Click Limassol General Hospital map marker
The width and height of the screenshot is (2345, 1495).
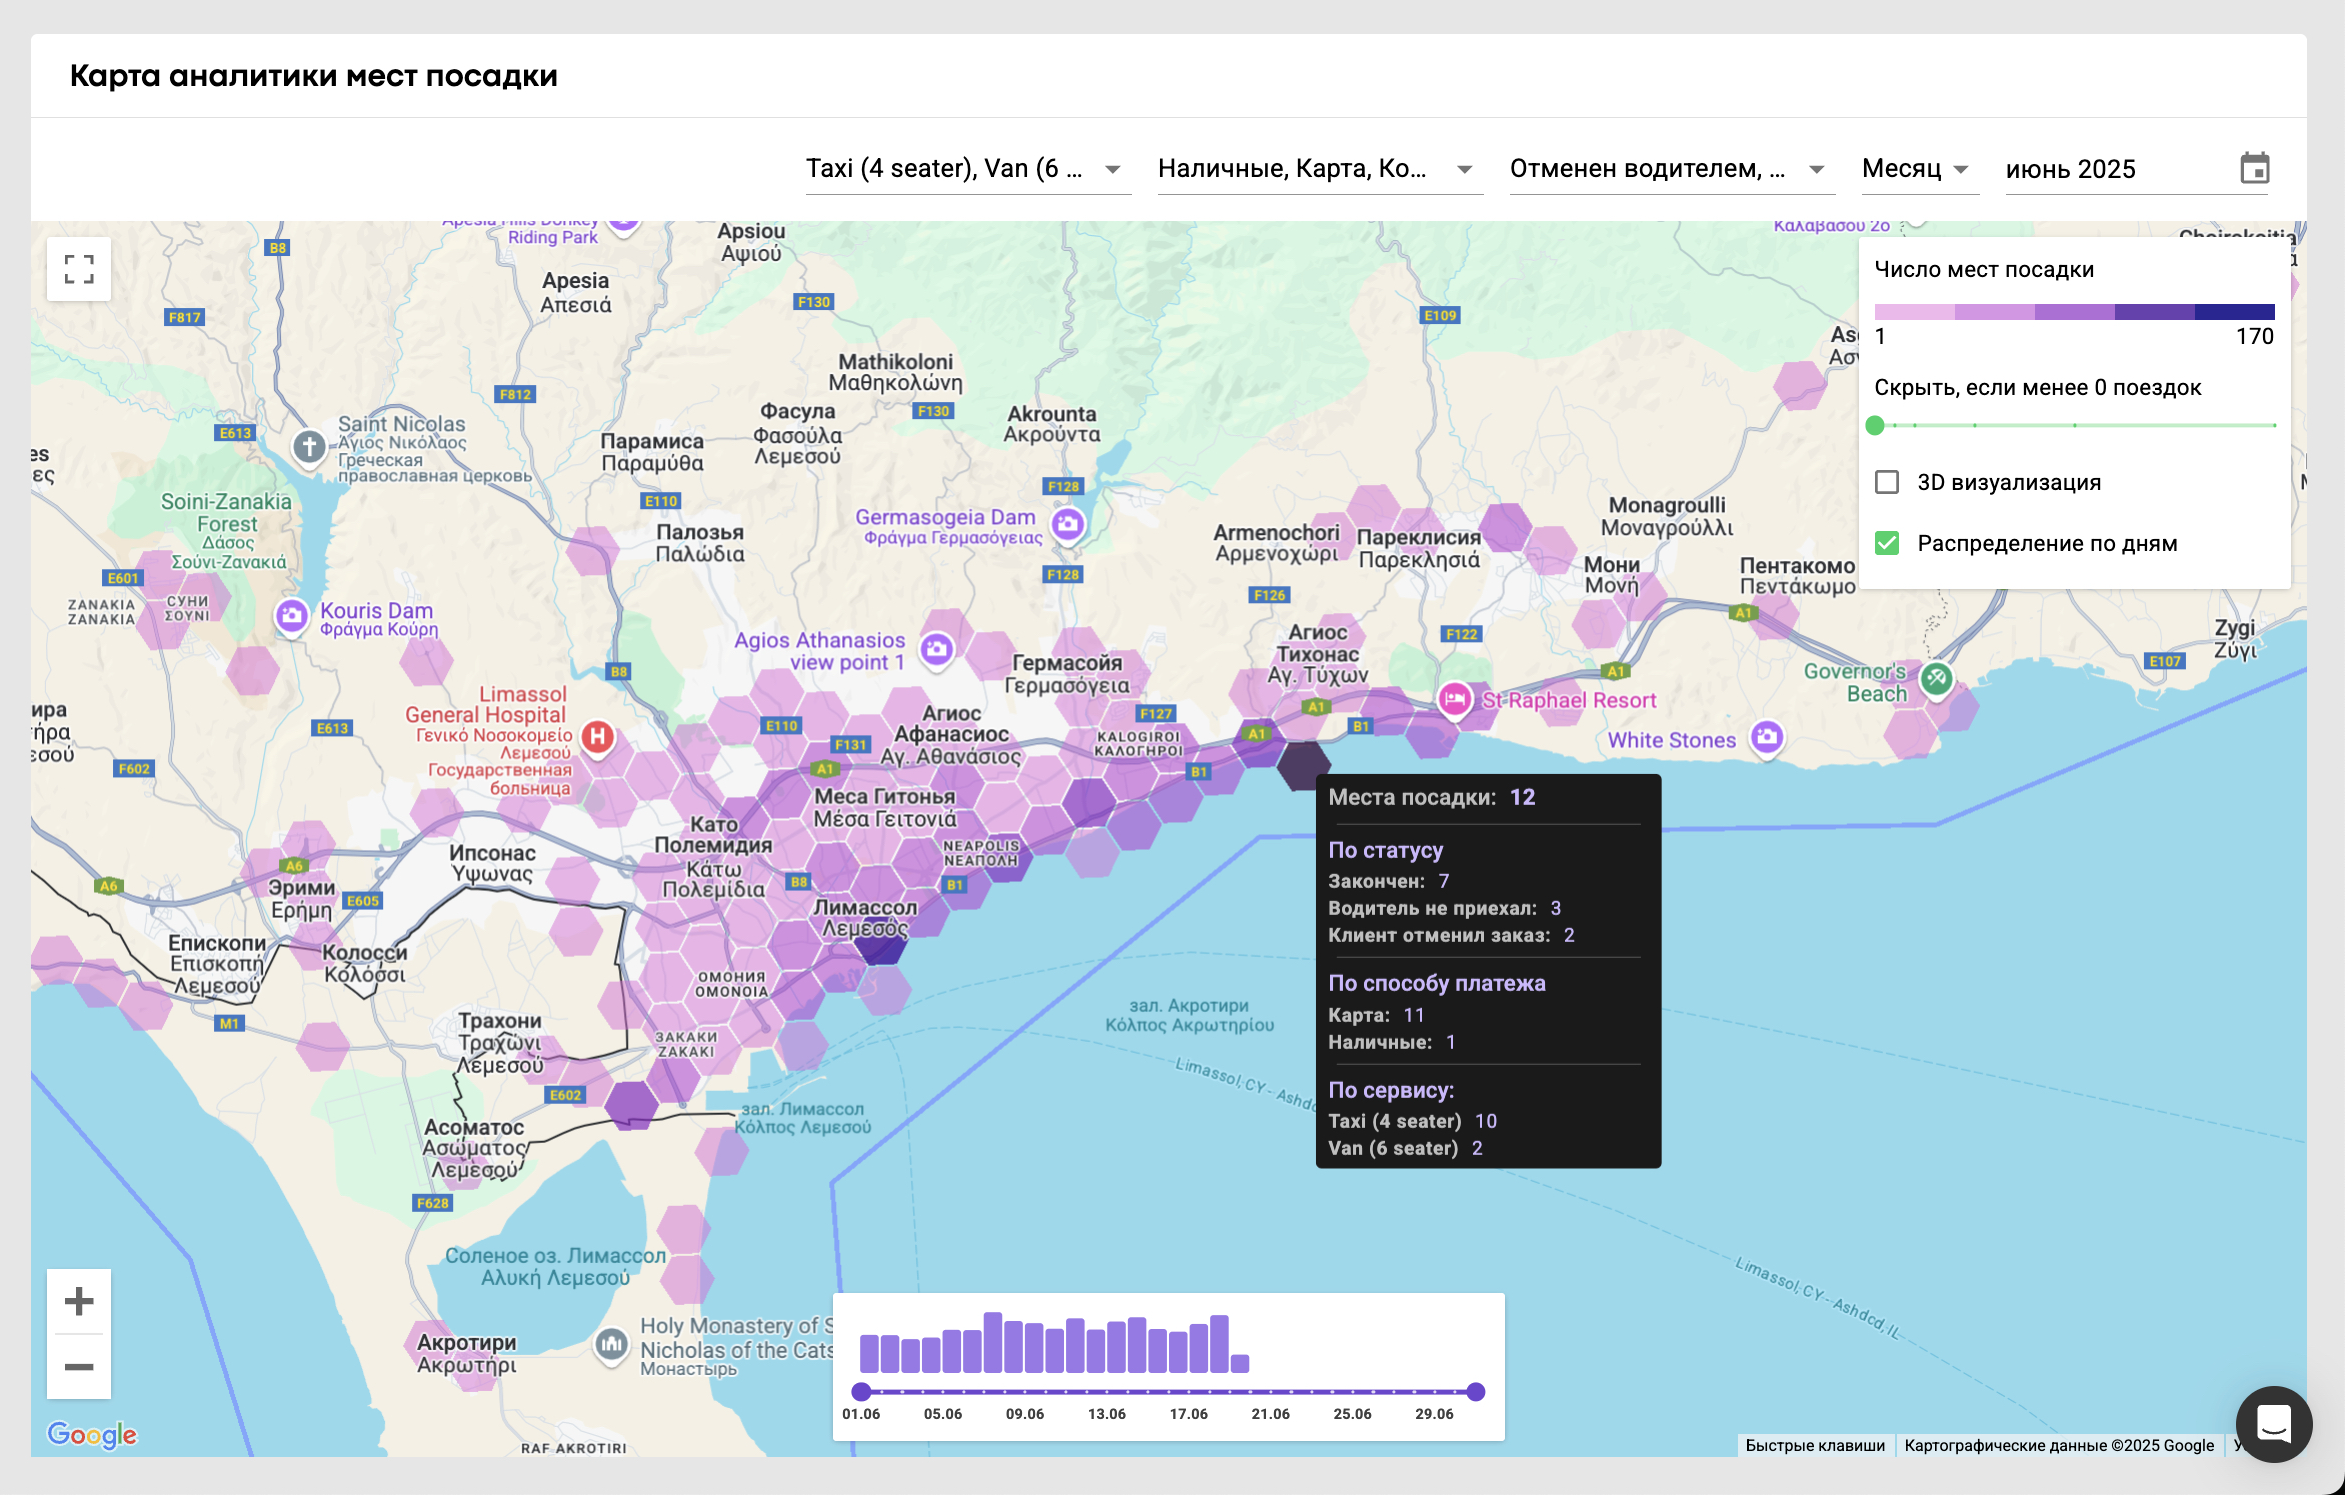click(598, 738)
